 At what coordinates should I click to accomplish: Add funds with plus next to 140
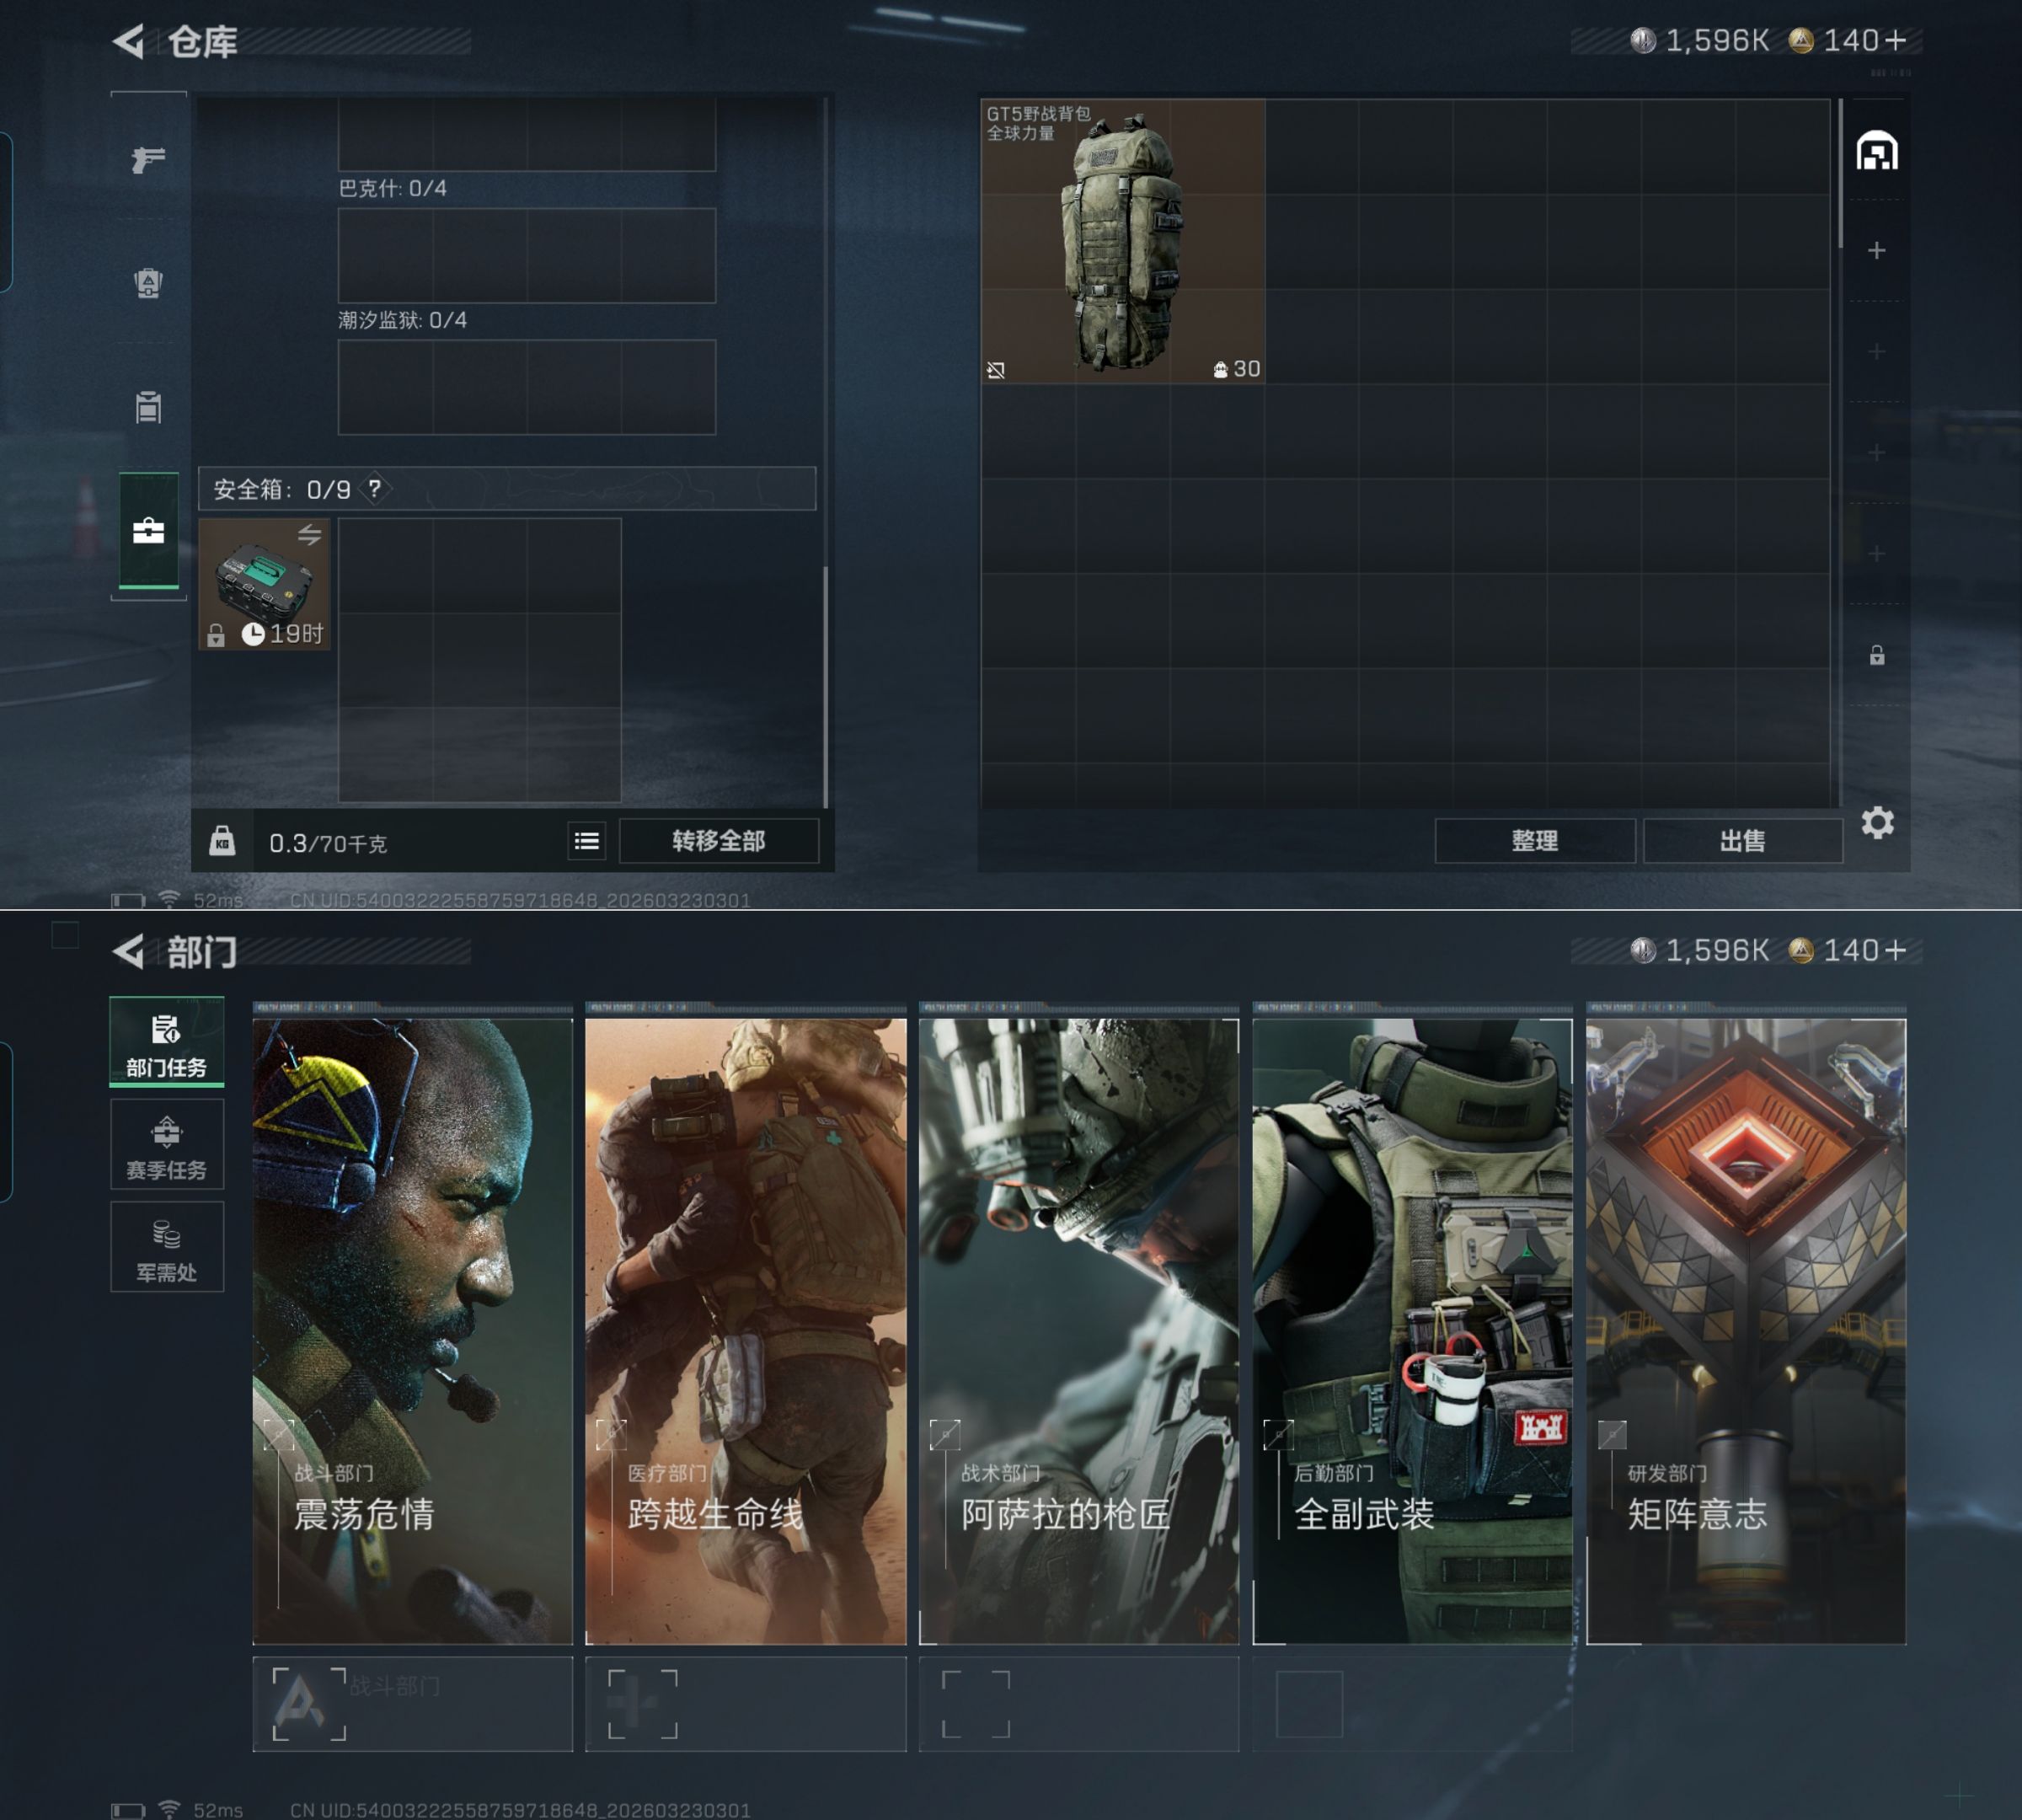click(x=1896, y=40)
